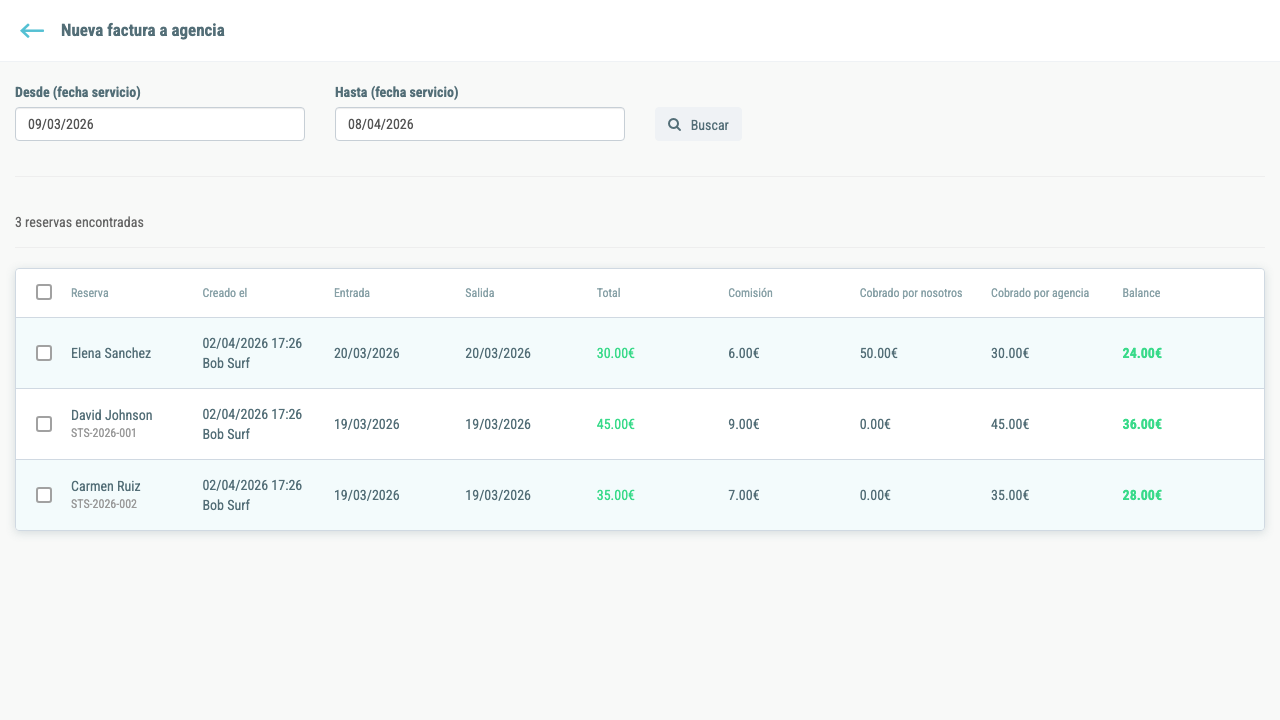Image resolution: width=1280 pixels, height=720 pixels.
Task: Click the magnifier icon in Buscar
Action: pyautogui.click(x=675, y=125)
